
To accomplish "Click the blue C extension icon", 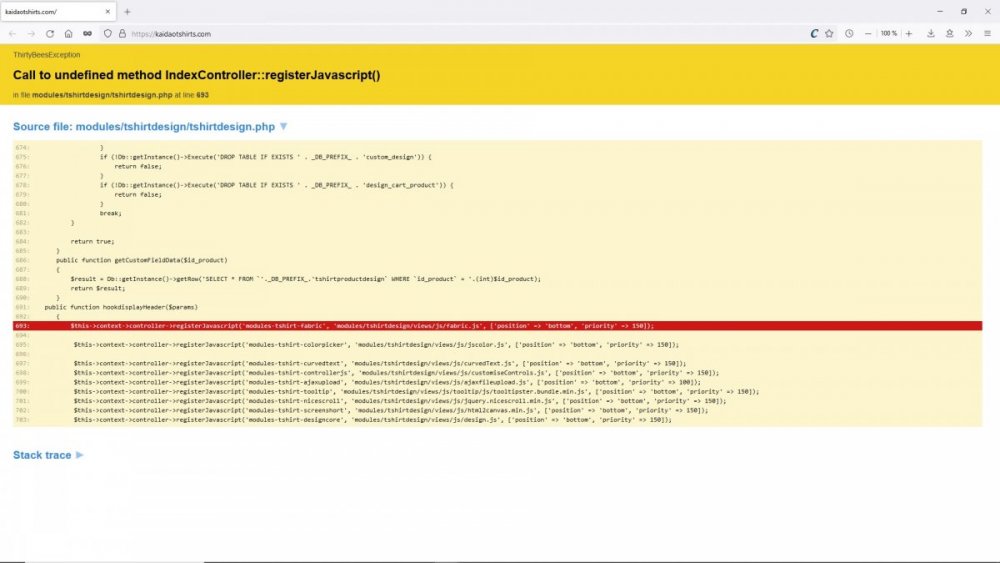I will pyautogui.click(x=814, y=34).
